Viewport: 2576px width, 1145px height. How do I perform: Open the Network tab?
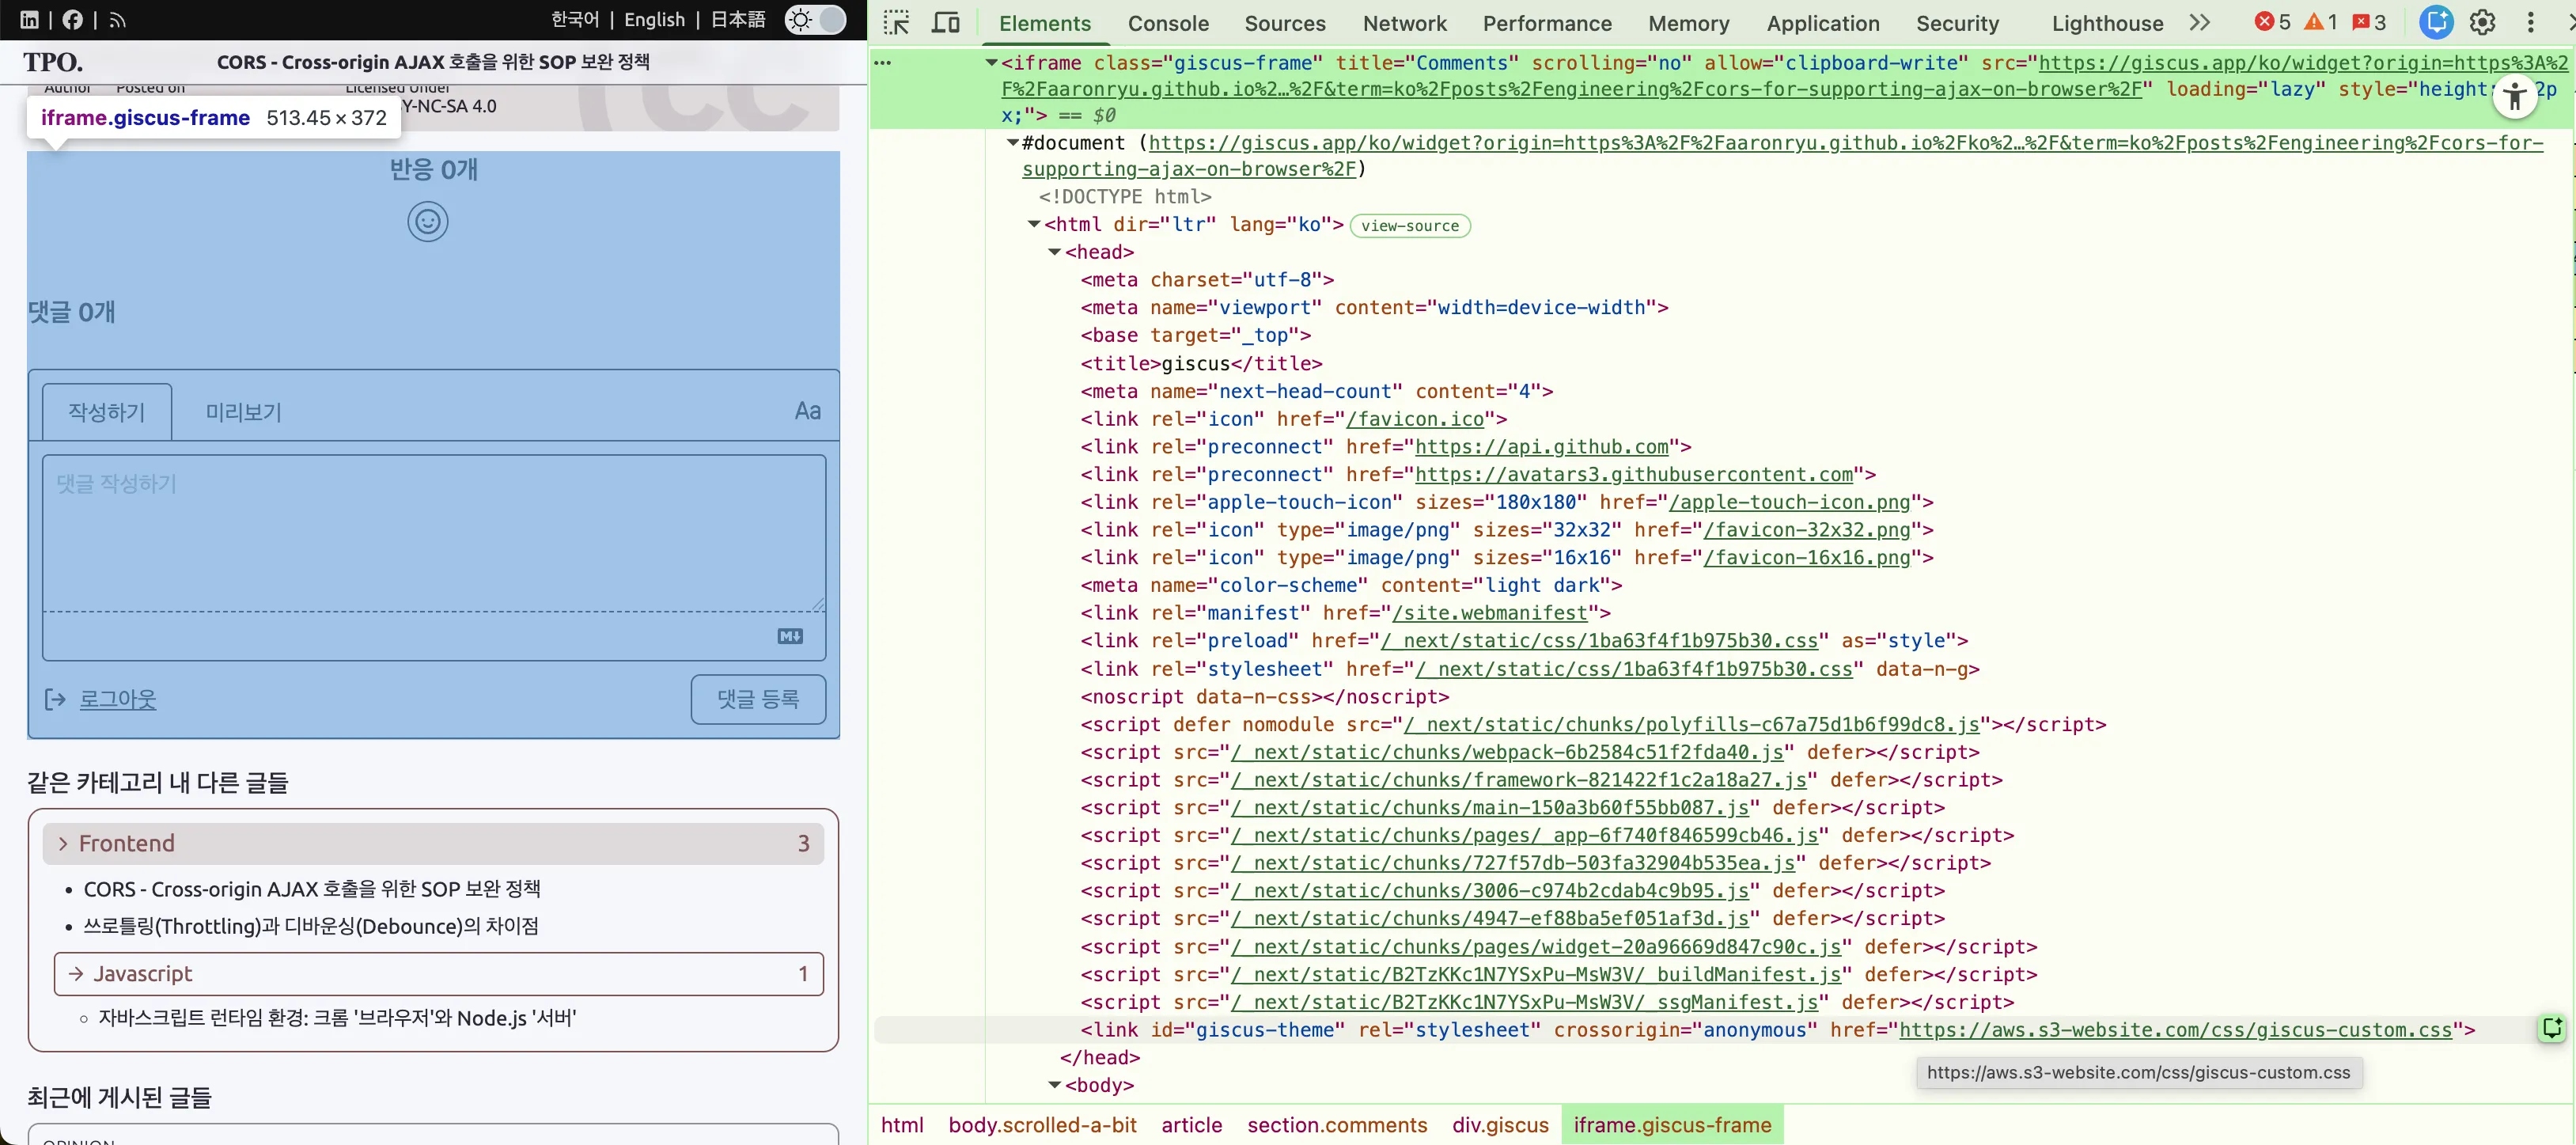[1405, 23]
